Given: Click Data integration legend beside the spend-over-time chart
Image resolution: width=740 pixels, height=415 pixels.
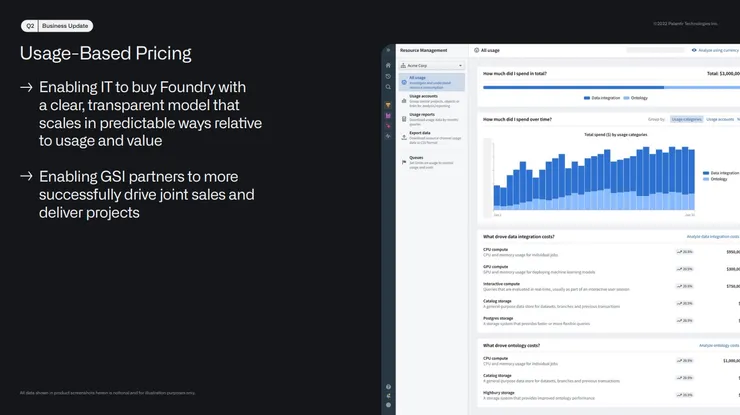Looking at the screenshot, I should [721, 173].
